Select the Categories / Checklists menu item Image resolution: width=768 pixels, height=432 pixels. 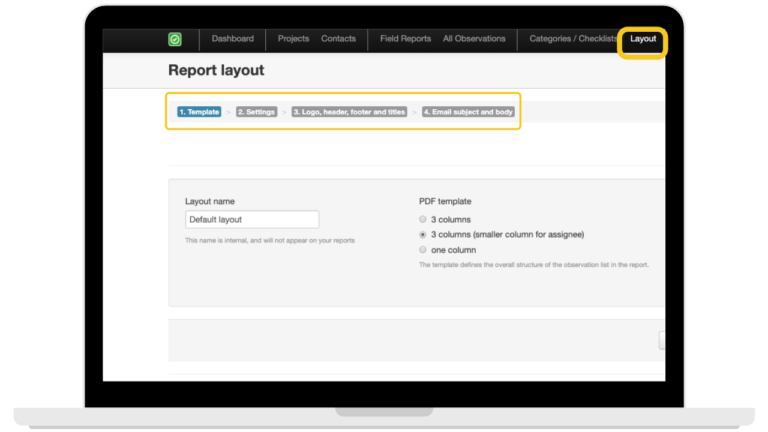click(573, 39)
